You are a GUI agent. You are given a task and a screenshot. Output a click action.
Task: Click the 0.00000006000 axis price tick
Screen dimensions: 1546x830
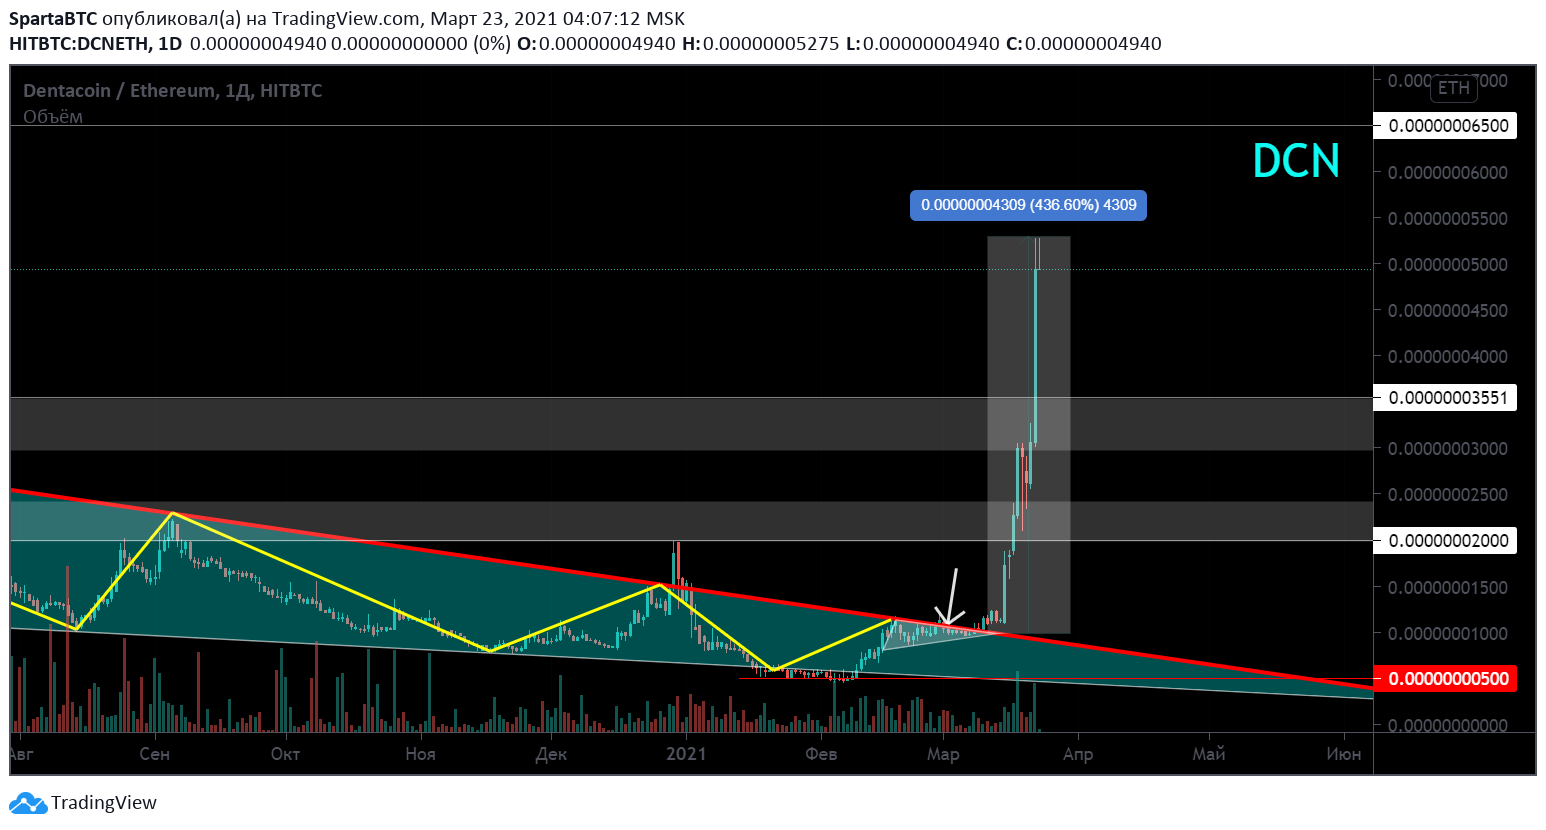pyautogui.click(x=1447, y=173)
